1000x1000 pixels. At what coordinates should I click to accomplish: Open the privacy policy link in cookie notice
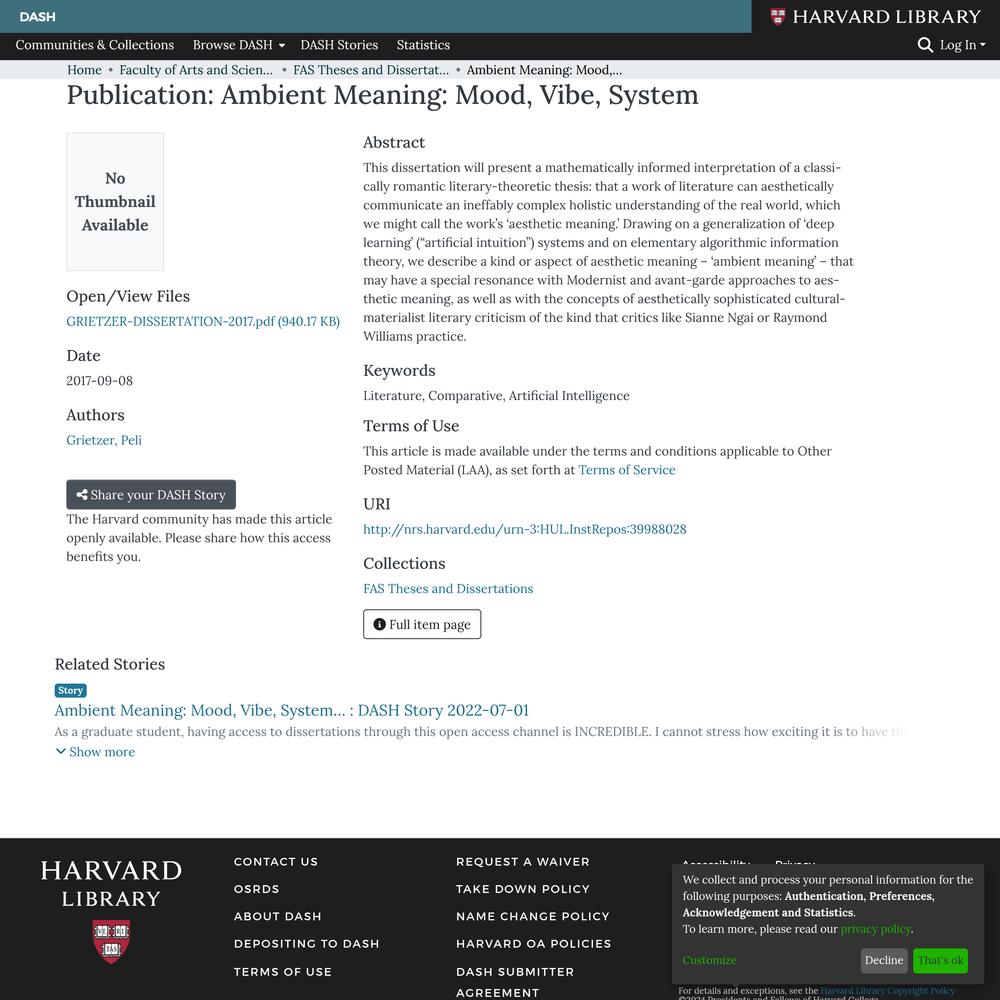point(876,929)
